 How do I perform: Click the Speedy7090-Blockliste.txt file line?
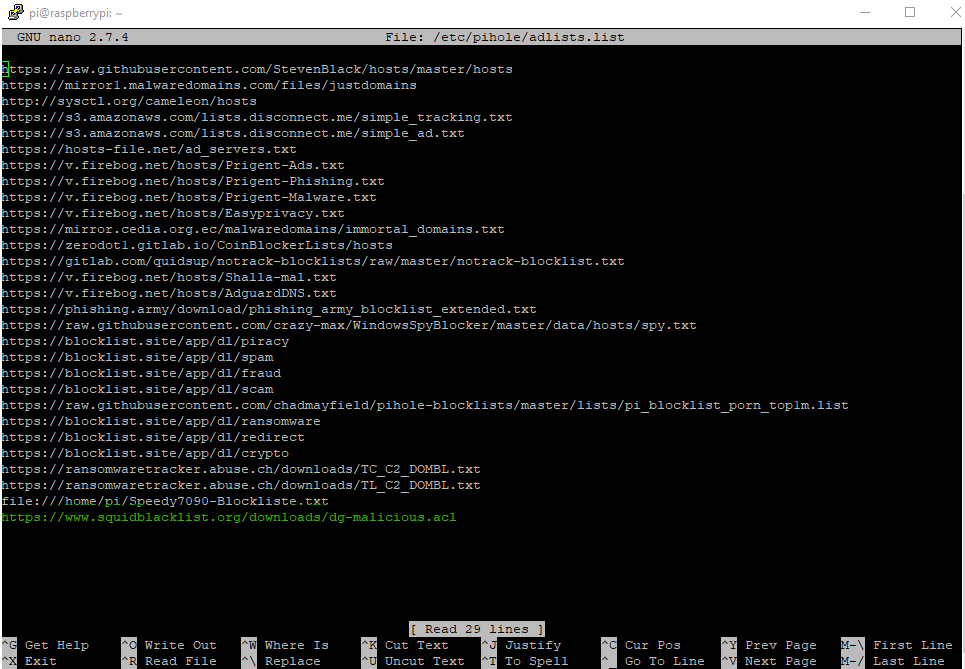tap(165, 501)
